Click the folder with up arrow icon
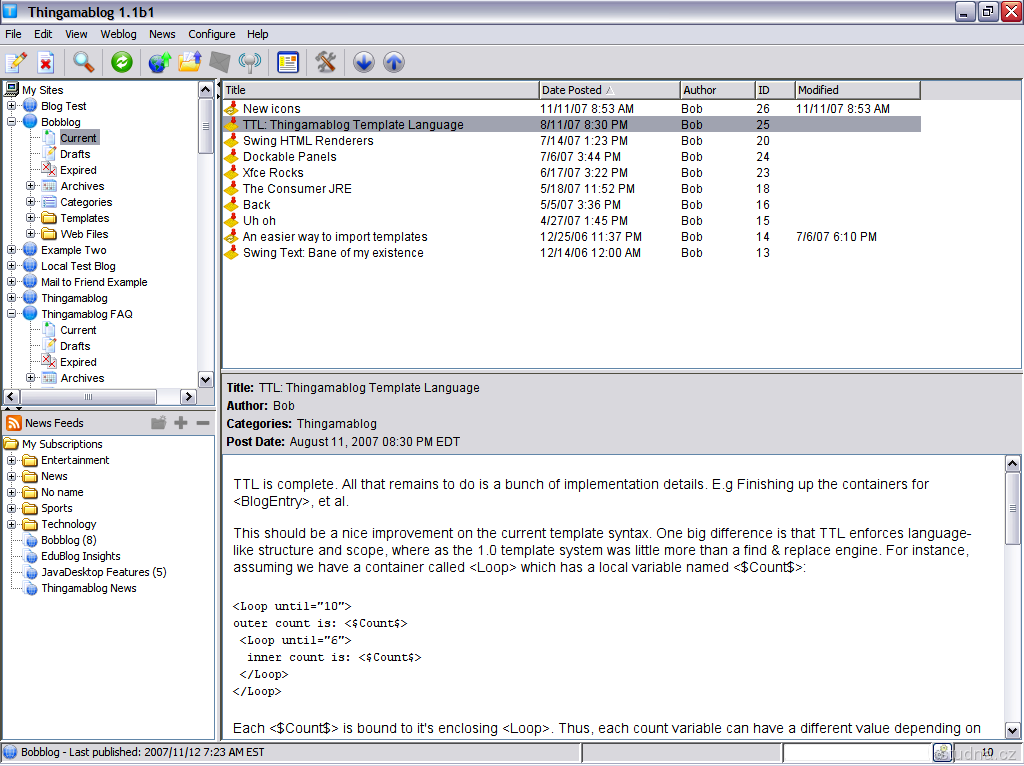Screen dimensions: 1024x766 (190, 62)
